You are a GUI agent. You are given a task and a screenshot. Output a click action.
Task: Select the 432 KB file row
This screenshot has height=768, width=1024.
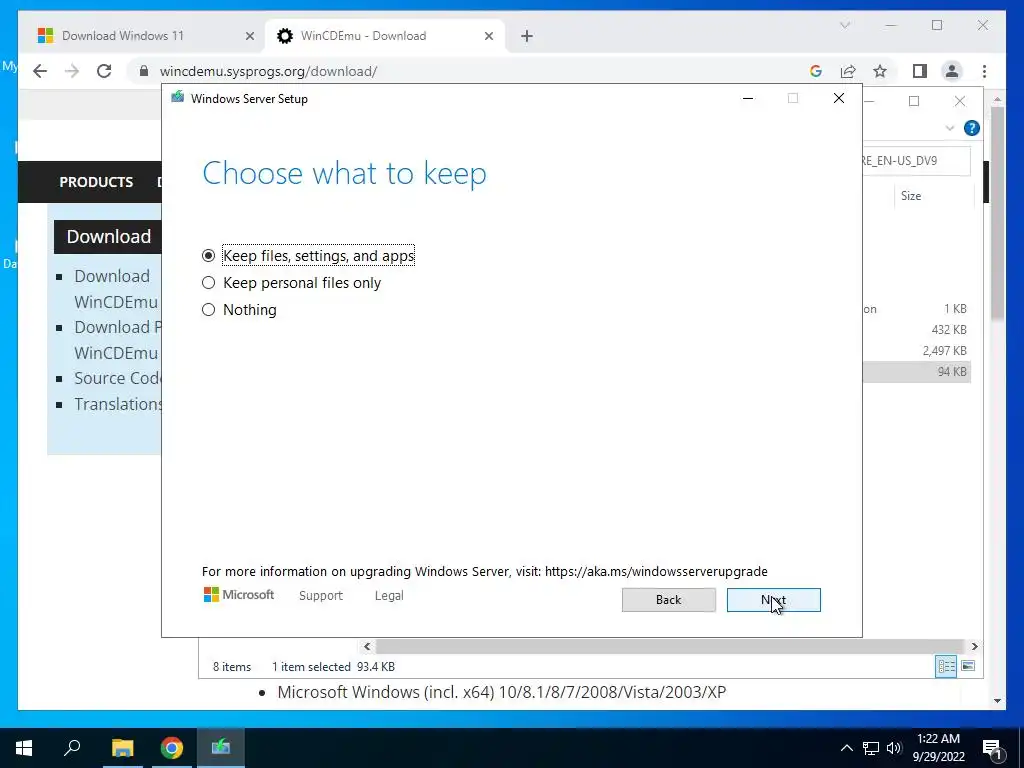point(916,330)
